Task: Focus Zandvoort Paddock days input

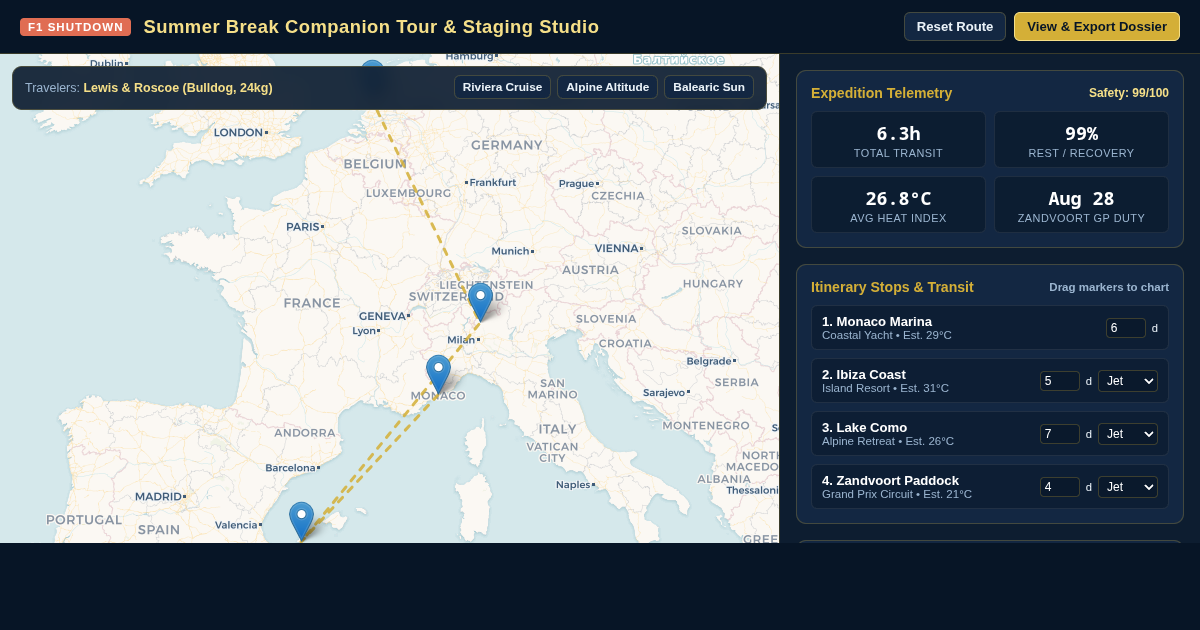Action: coord(1059,487)
